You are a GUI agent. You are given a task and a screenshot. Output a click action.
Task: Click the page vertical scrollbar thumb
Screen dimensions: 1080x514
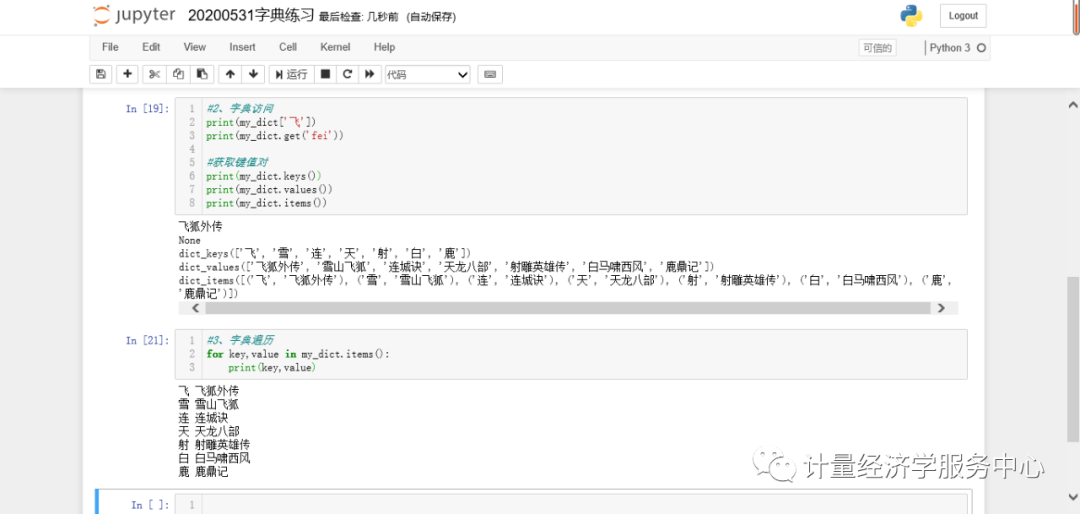1073,360
